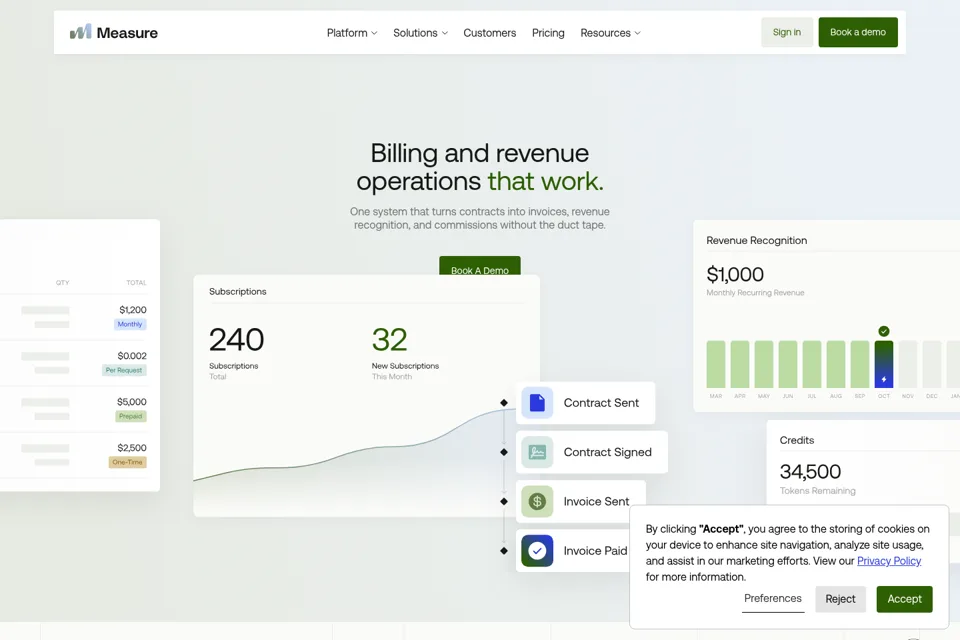
Task: Click the Sign in button
Action: point(787,32)
